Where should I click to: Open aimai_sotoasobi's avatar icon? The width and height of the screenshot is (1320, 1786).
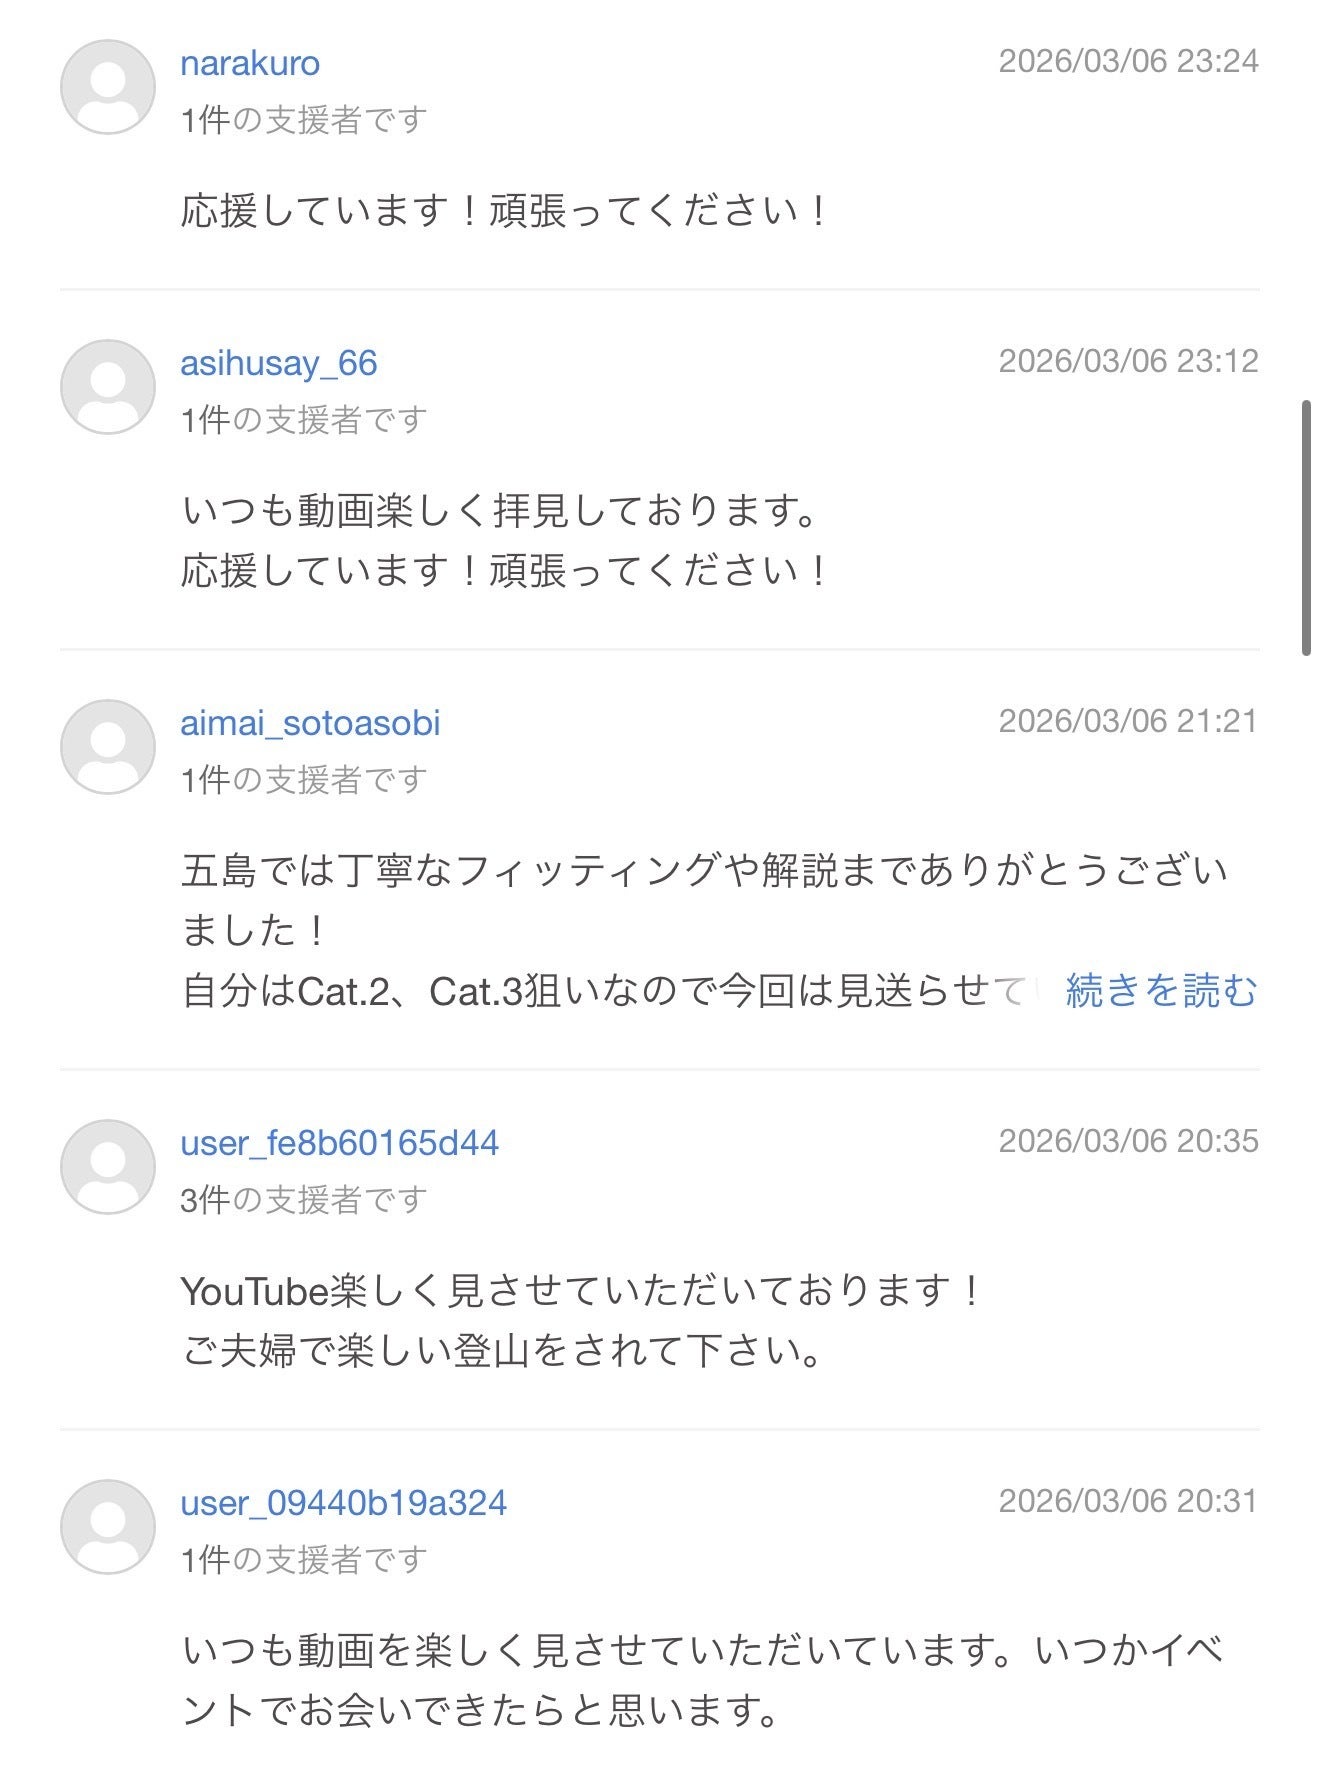(x=108, y=747)
